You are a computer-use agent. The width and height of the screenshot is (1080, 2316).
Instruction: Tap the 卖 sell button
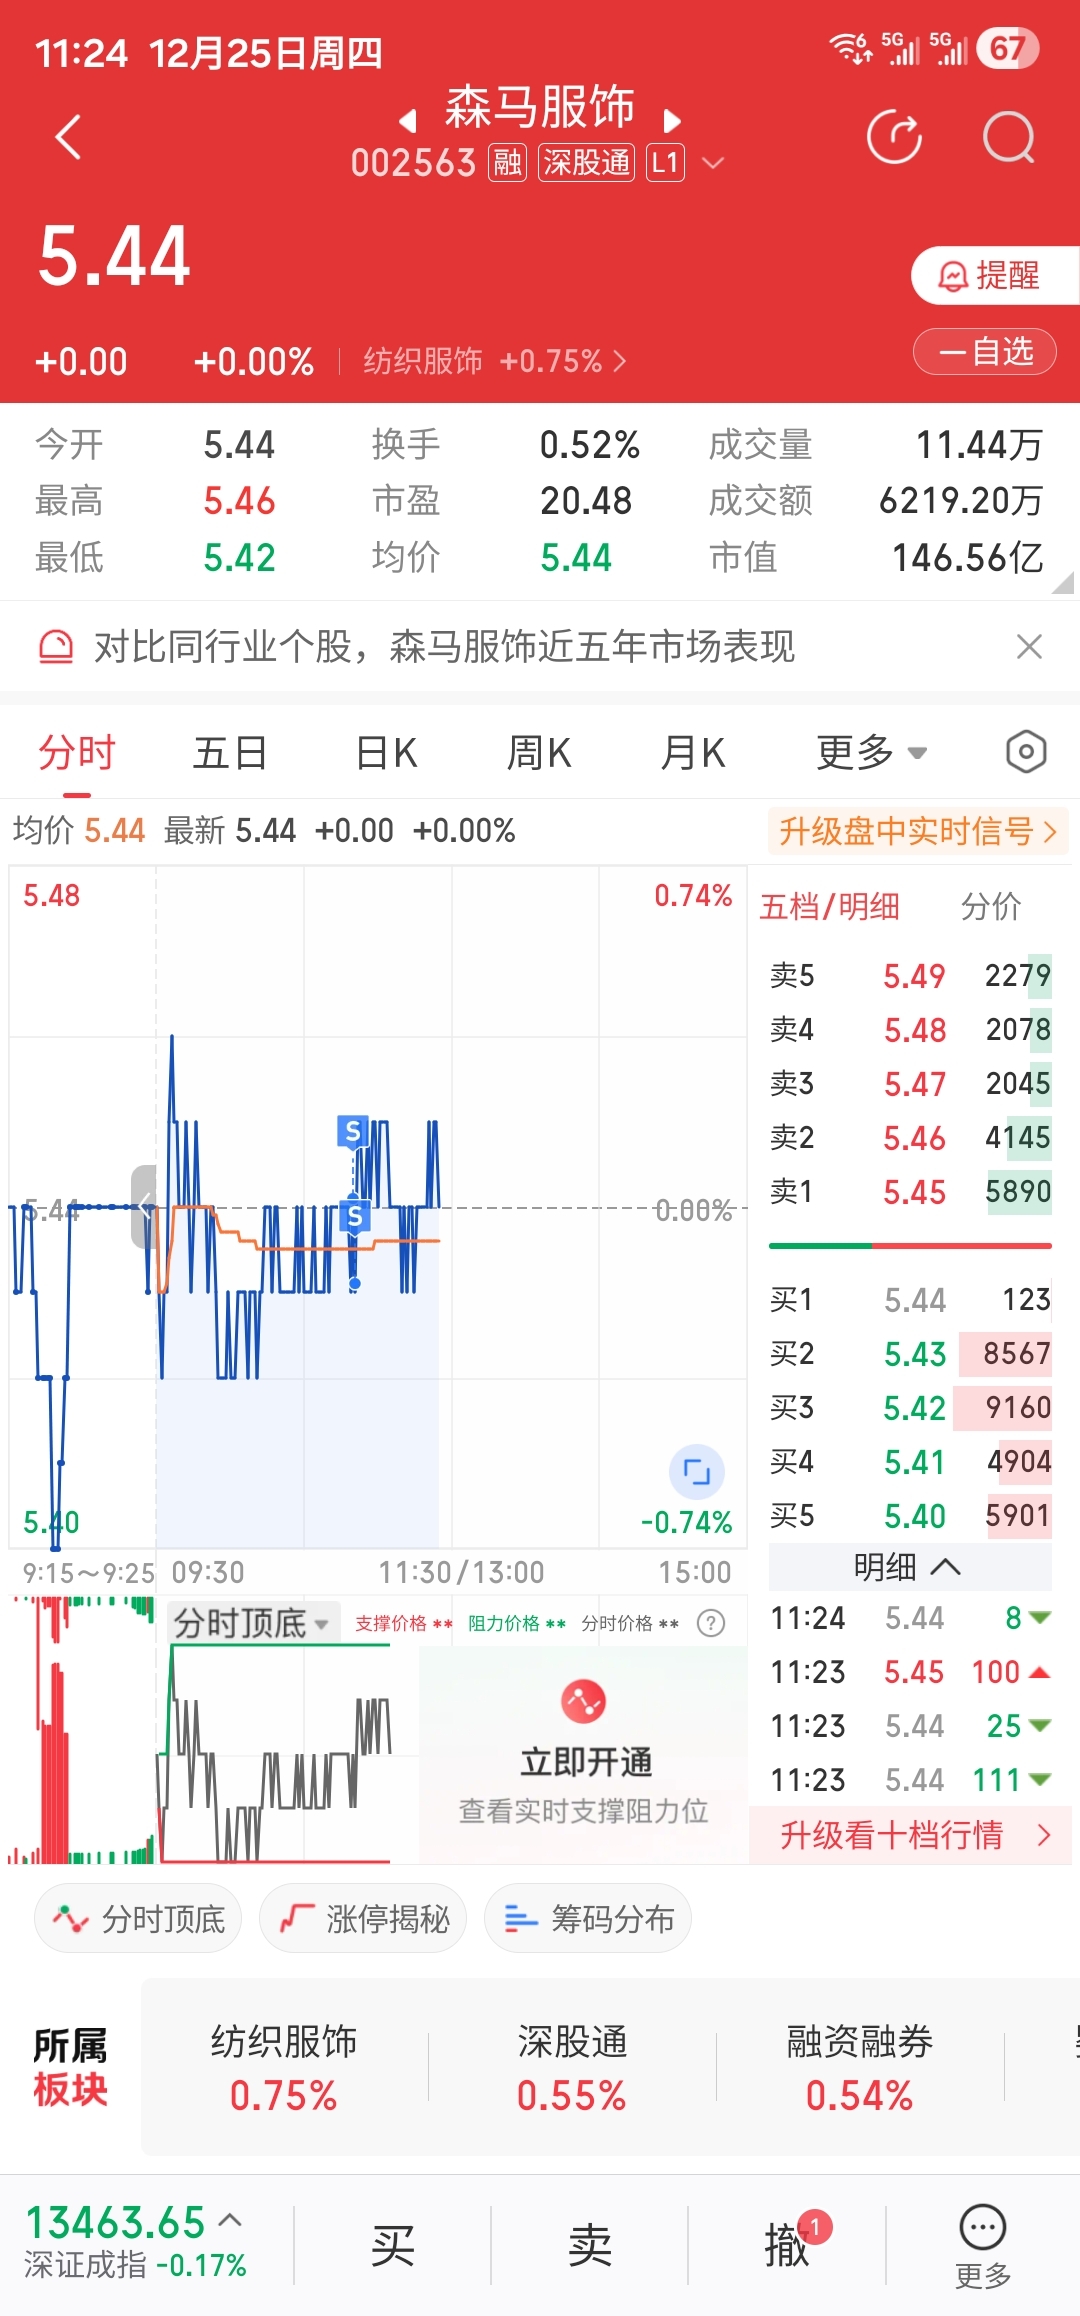pos(590,2246)
